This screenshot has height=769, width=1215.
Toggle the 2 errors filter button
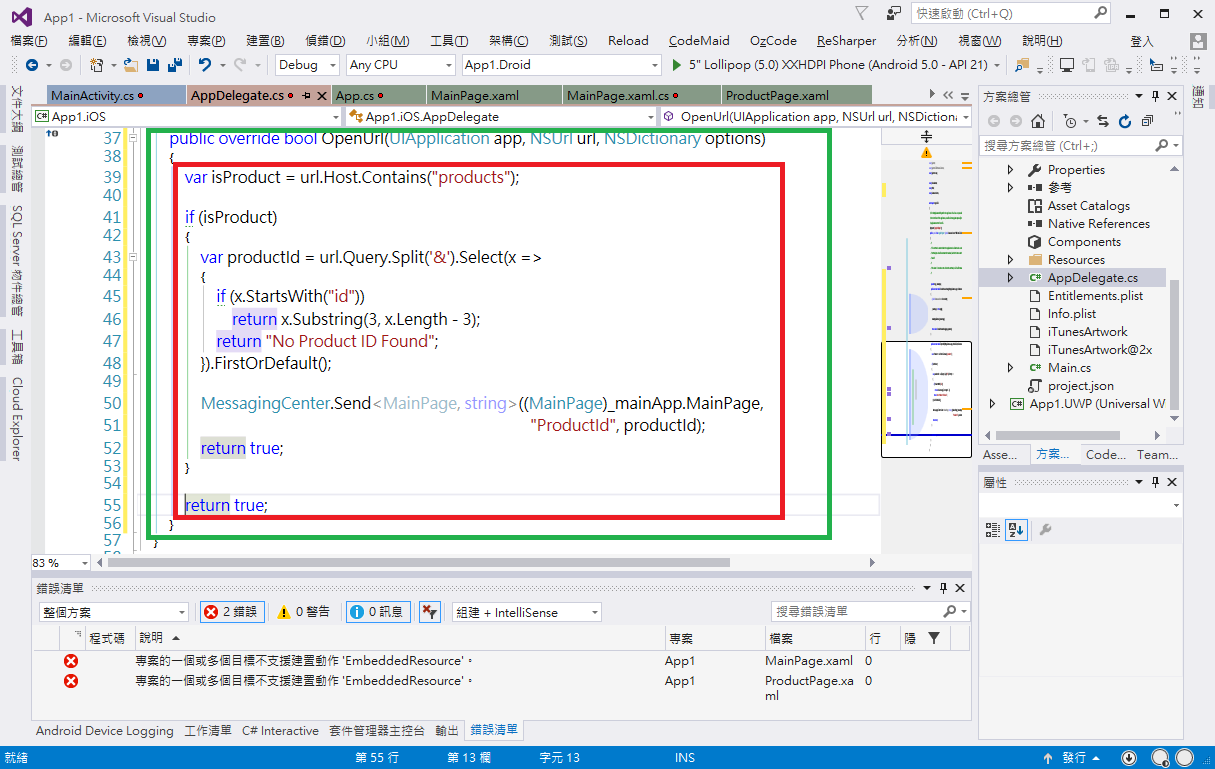point(232,612)
